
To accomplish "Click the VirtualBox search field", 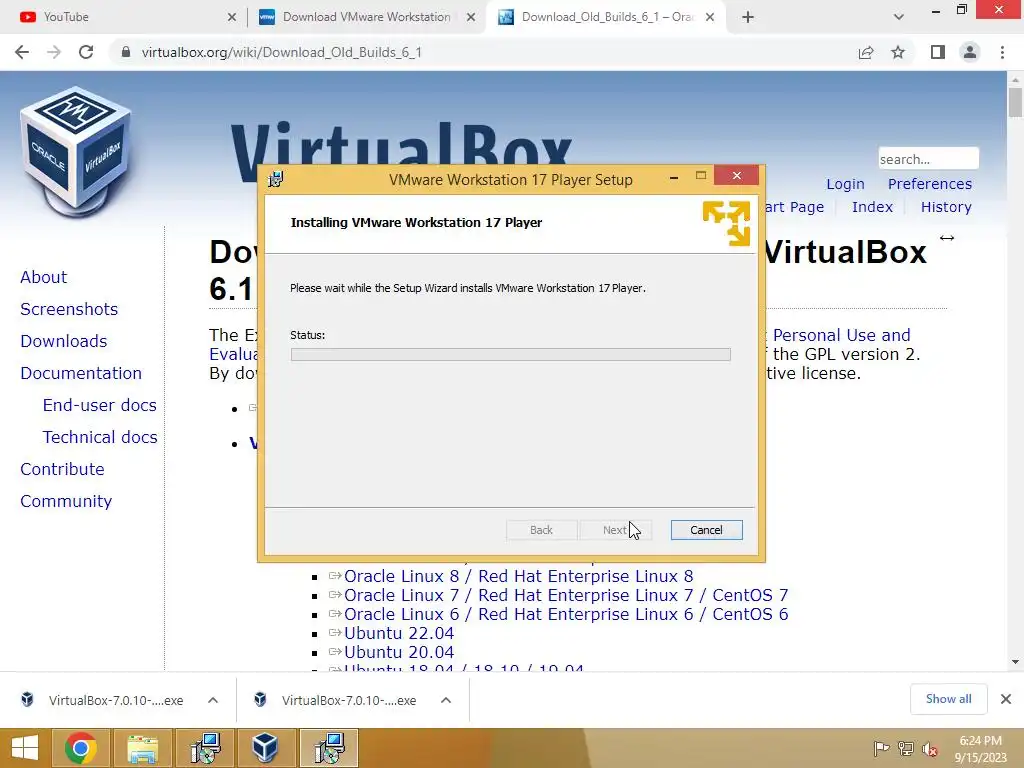I will click(928, 159).
